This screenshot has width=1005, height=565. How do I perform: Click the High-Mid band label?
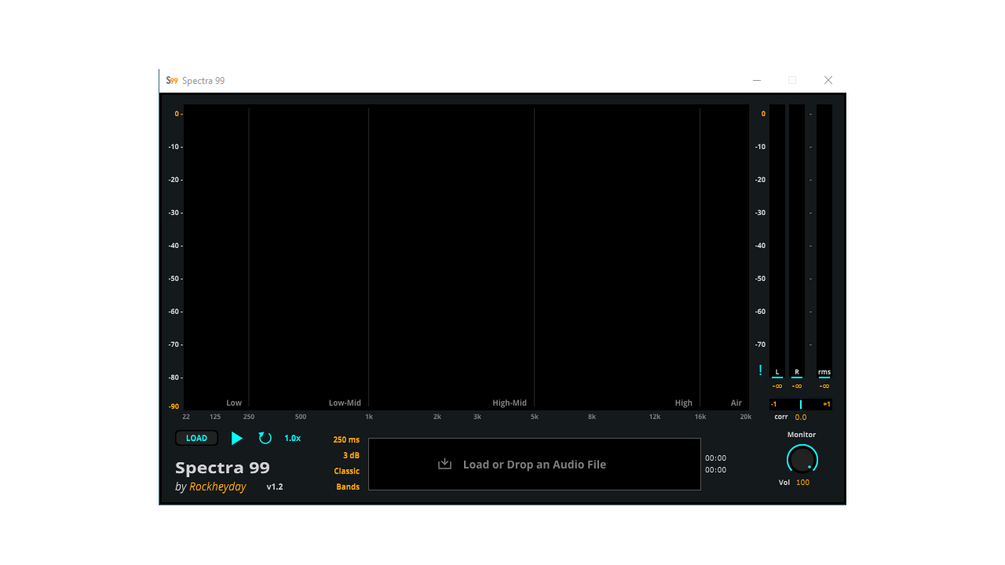[x=510, y=403]
